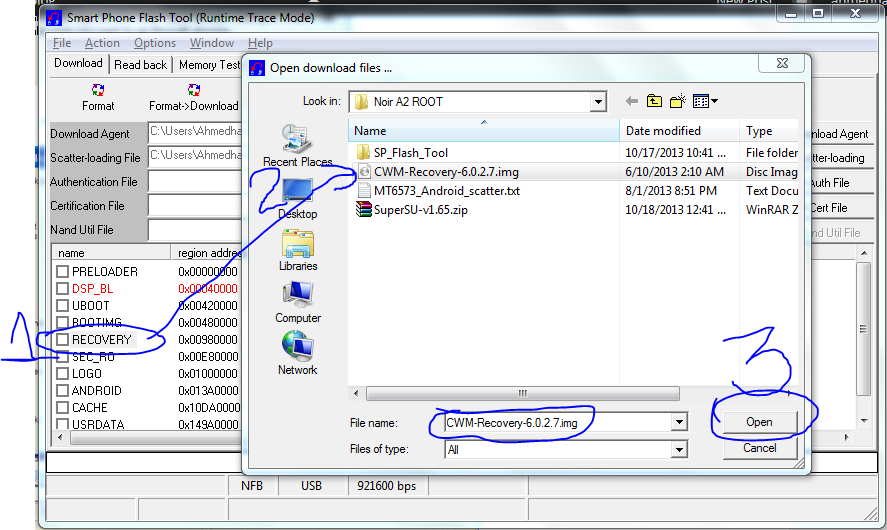Viewport: 887px width, 530px height.
Task: Click the Open download files dialog icon
Action: click(257, 68)
